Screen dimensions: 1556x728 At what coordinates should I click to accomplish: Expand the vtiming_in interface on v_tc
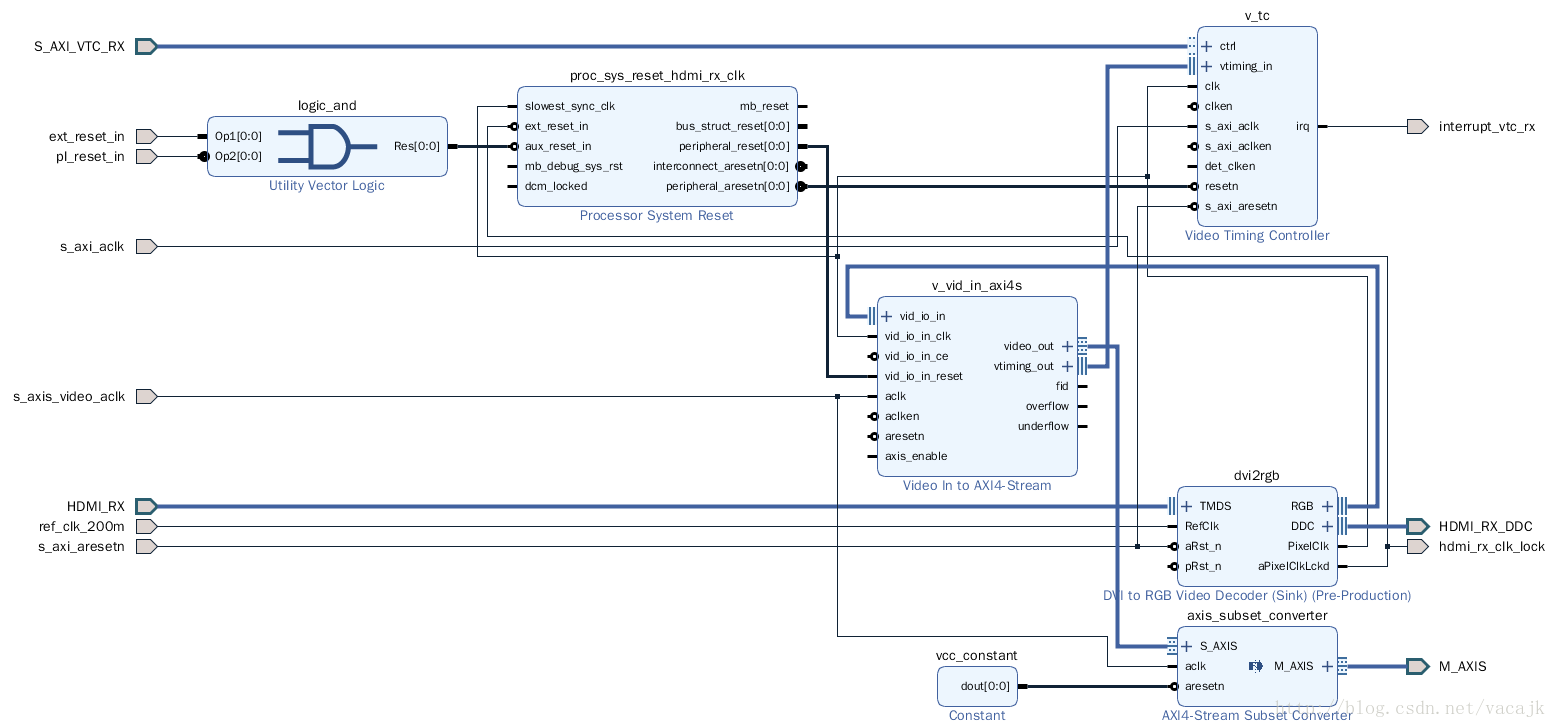1206,66
